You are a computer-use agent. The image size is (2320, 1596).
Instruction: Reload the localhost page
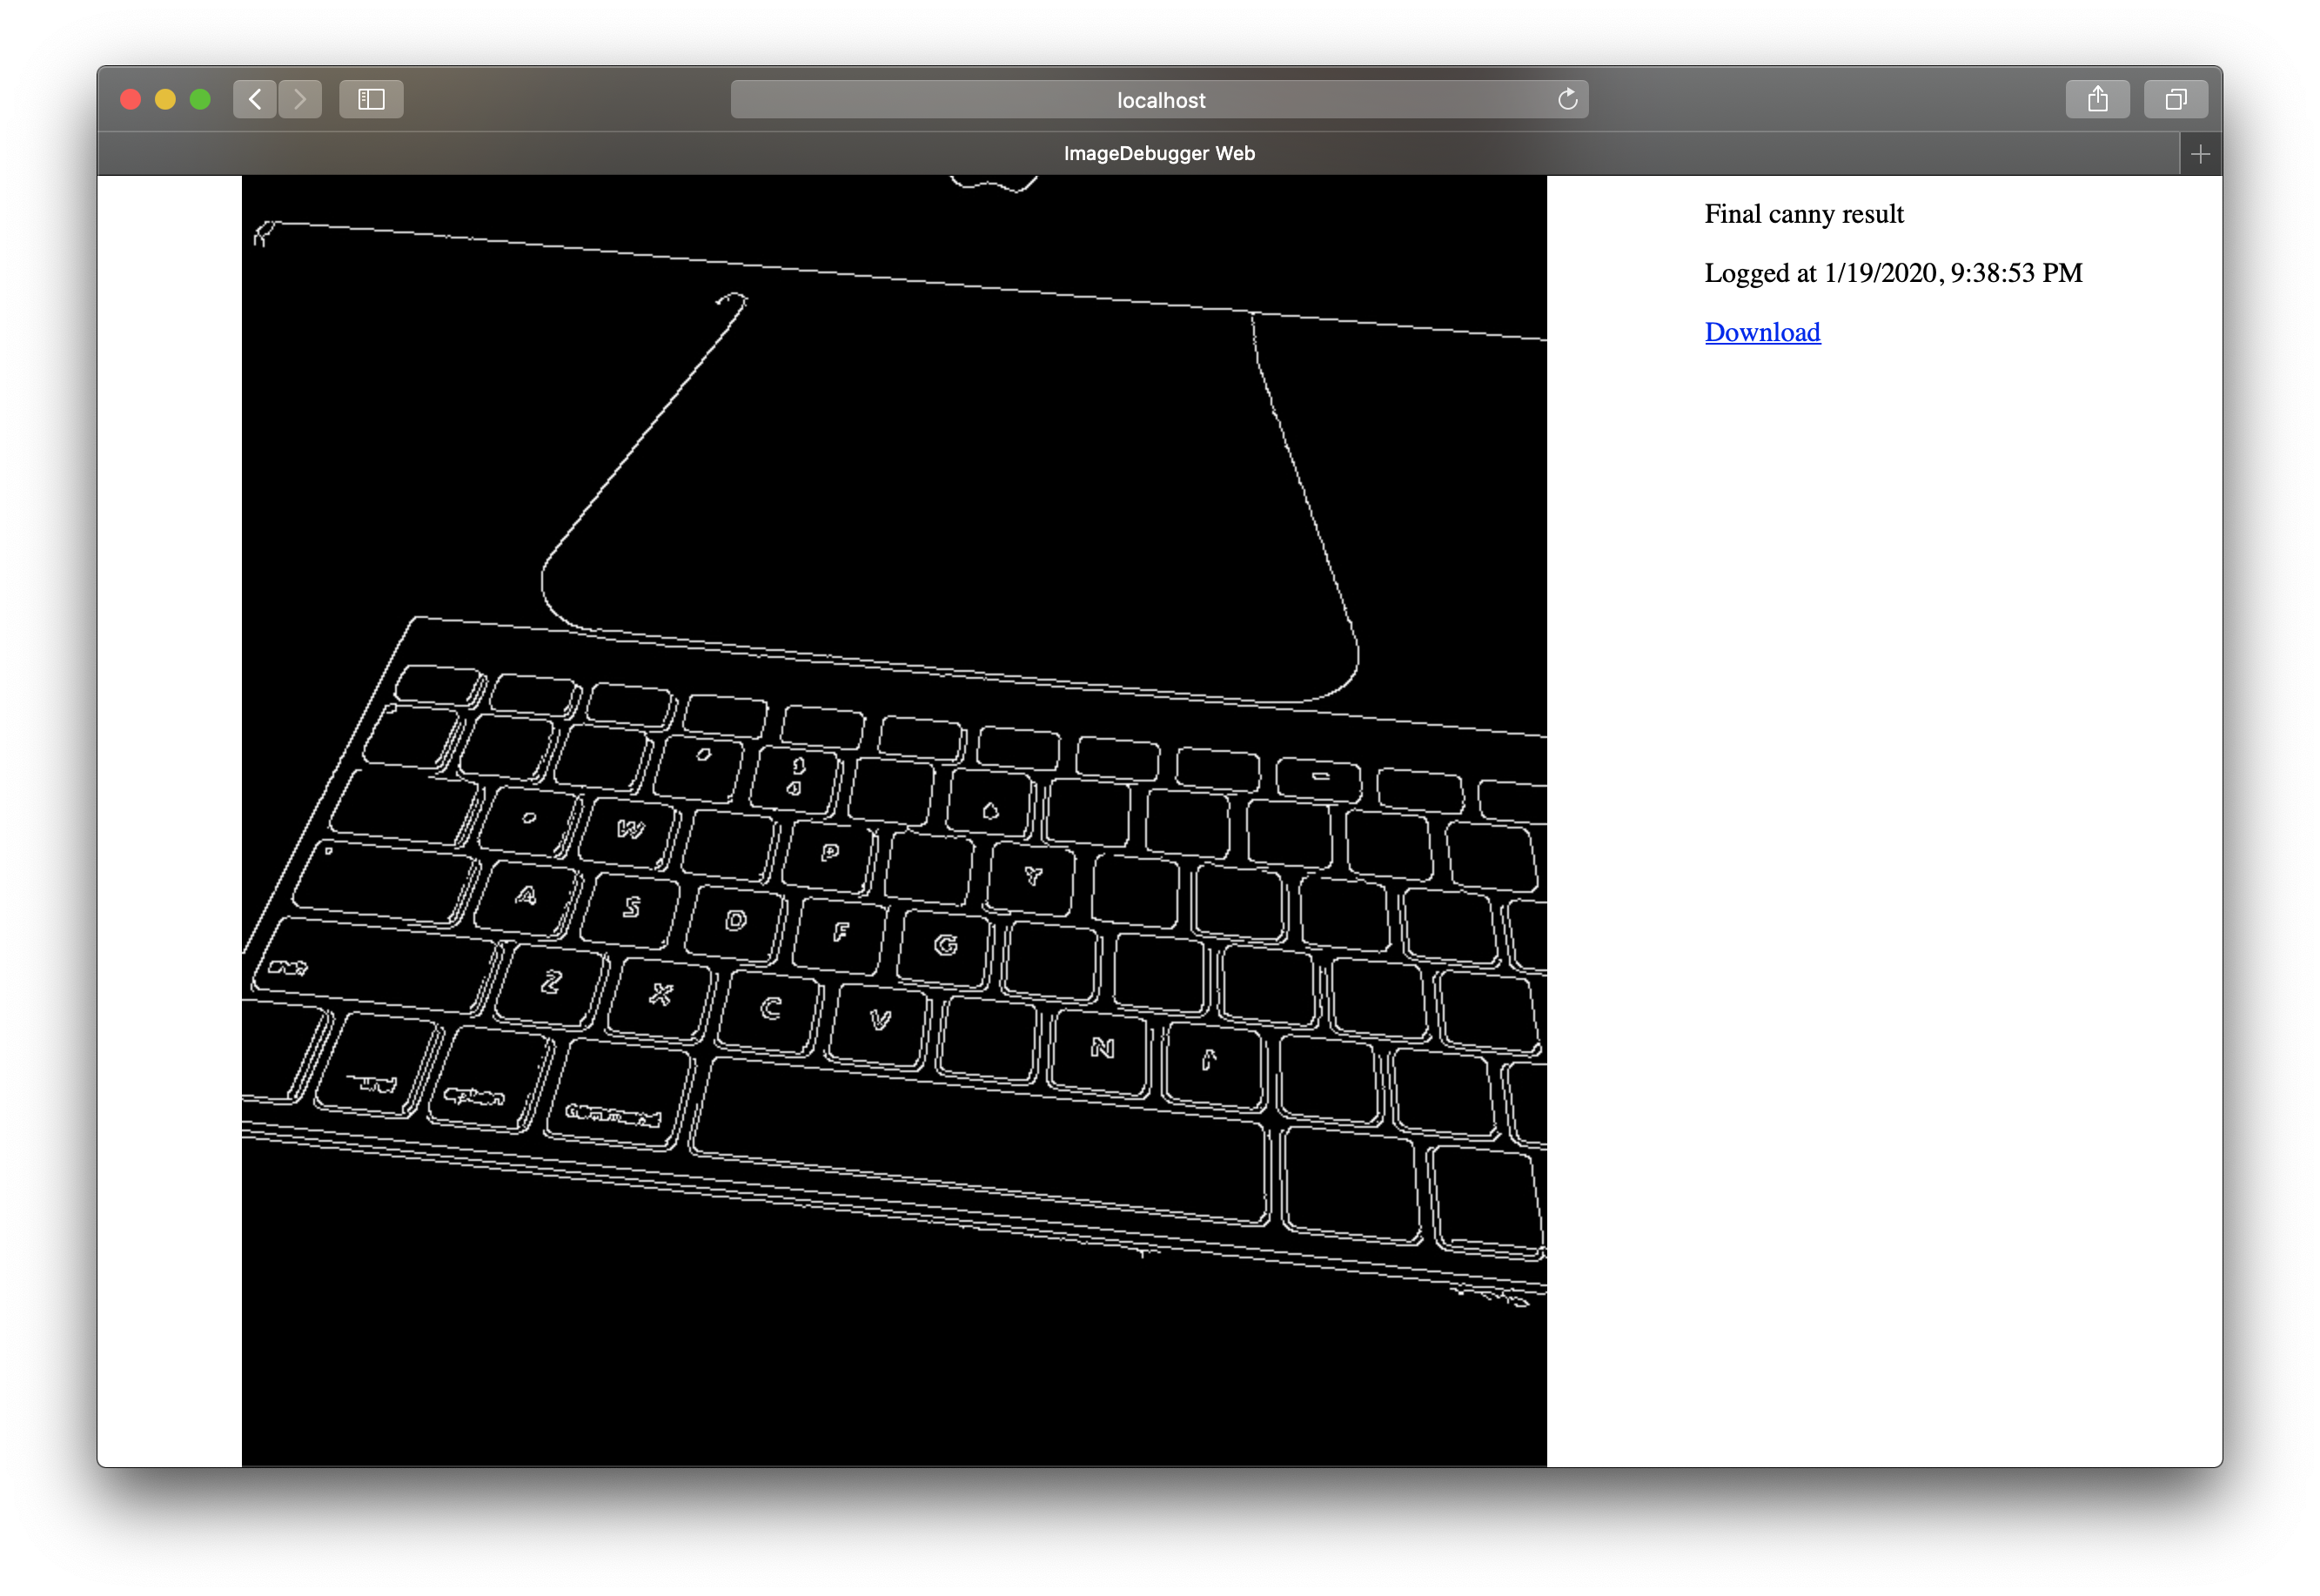(1567, 99)
